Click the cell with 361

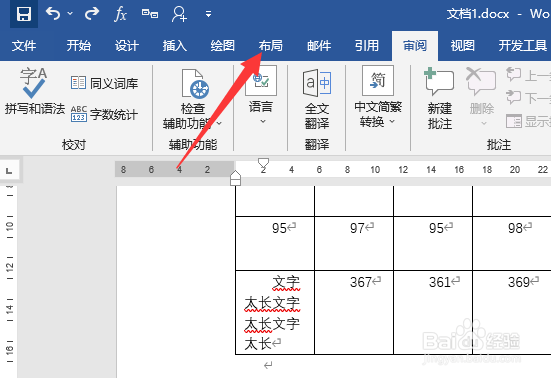433,312
